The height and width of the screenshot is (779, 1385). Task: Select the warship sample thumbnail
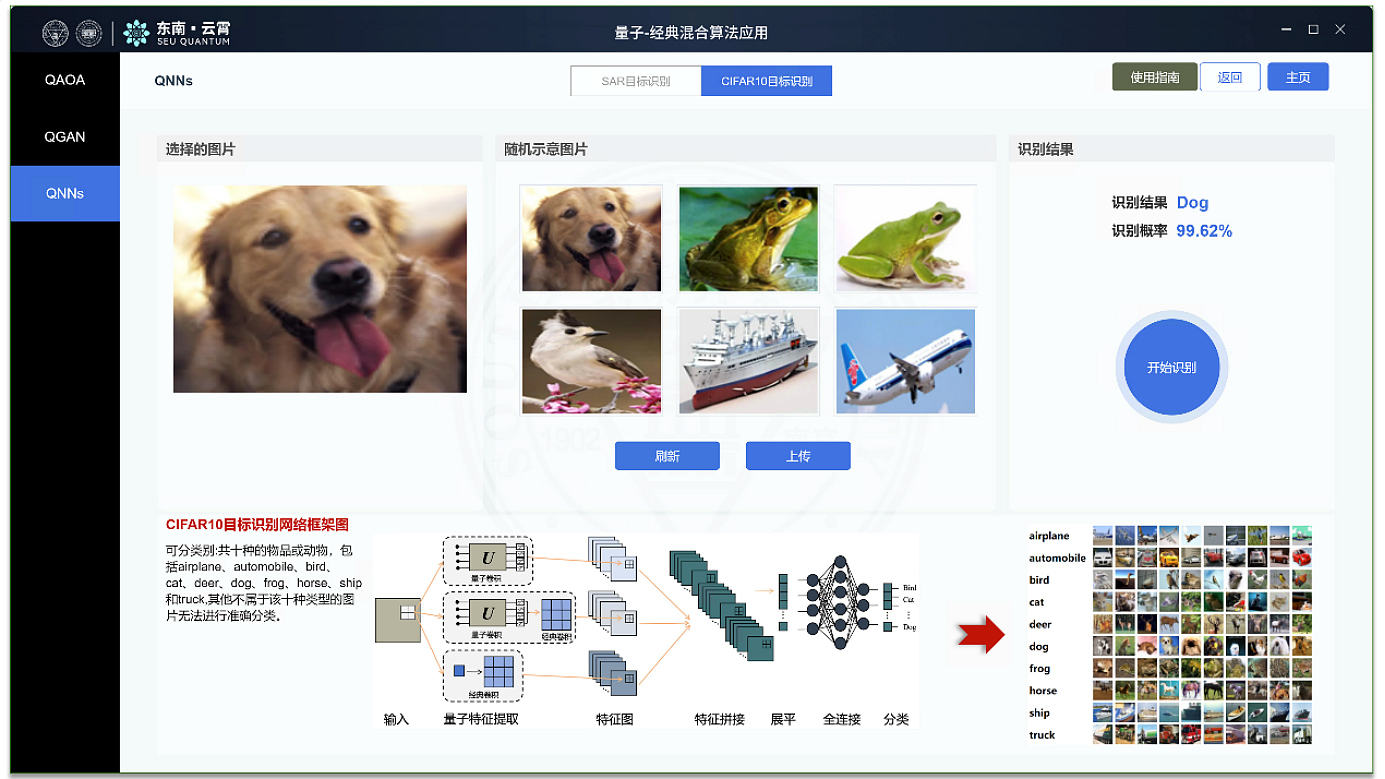pyautogui.click(x=748, y=360)
